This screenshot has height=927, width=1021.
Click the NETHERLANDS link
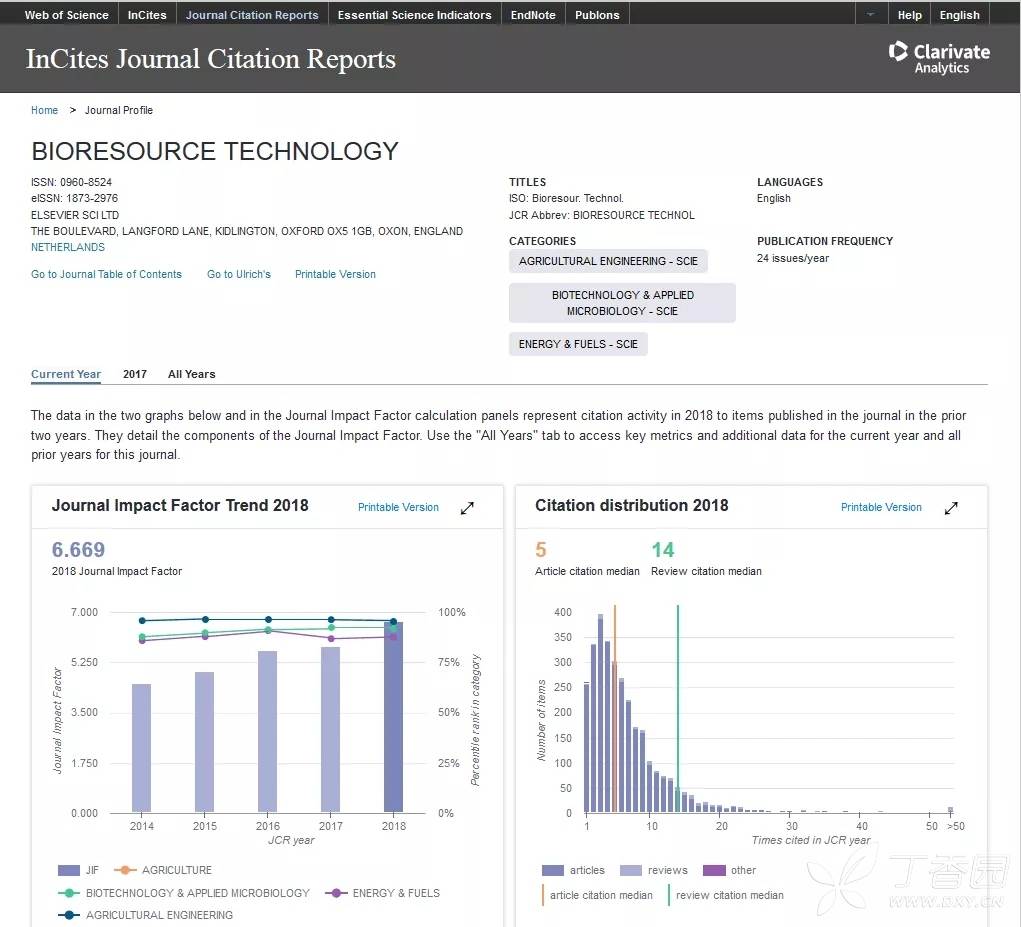coord(68,247)
